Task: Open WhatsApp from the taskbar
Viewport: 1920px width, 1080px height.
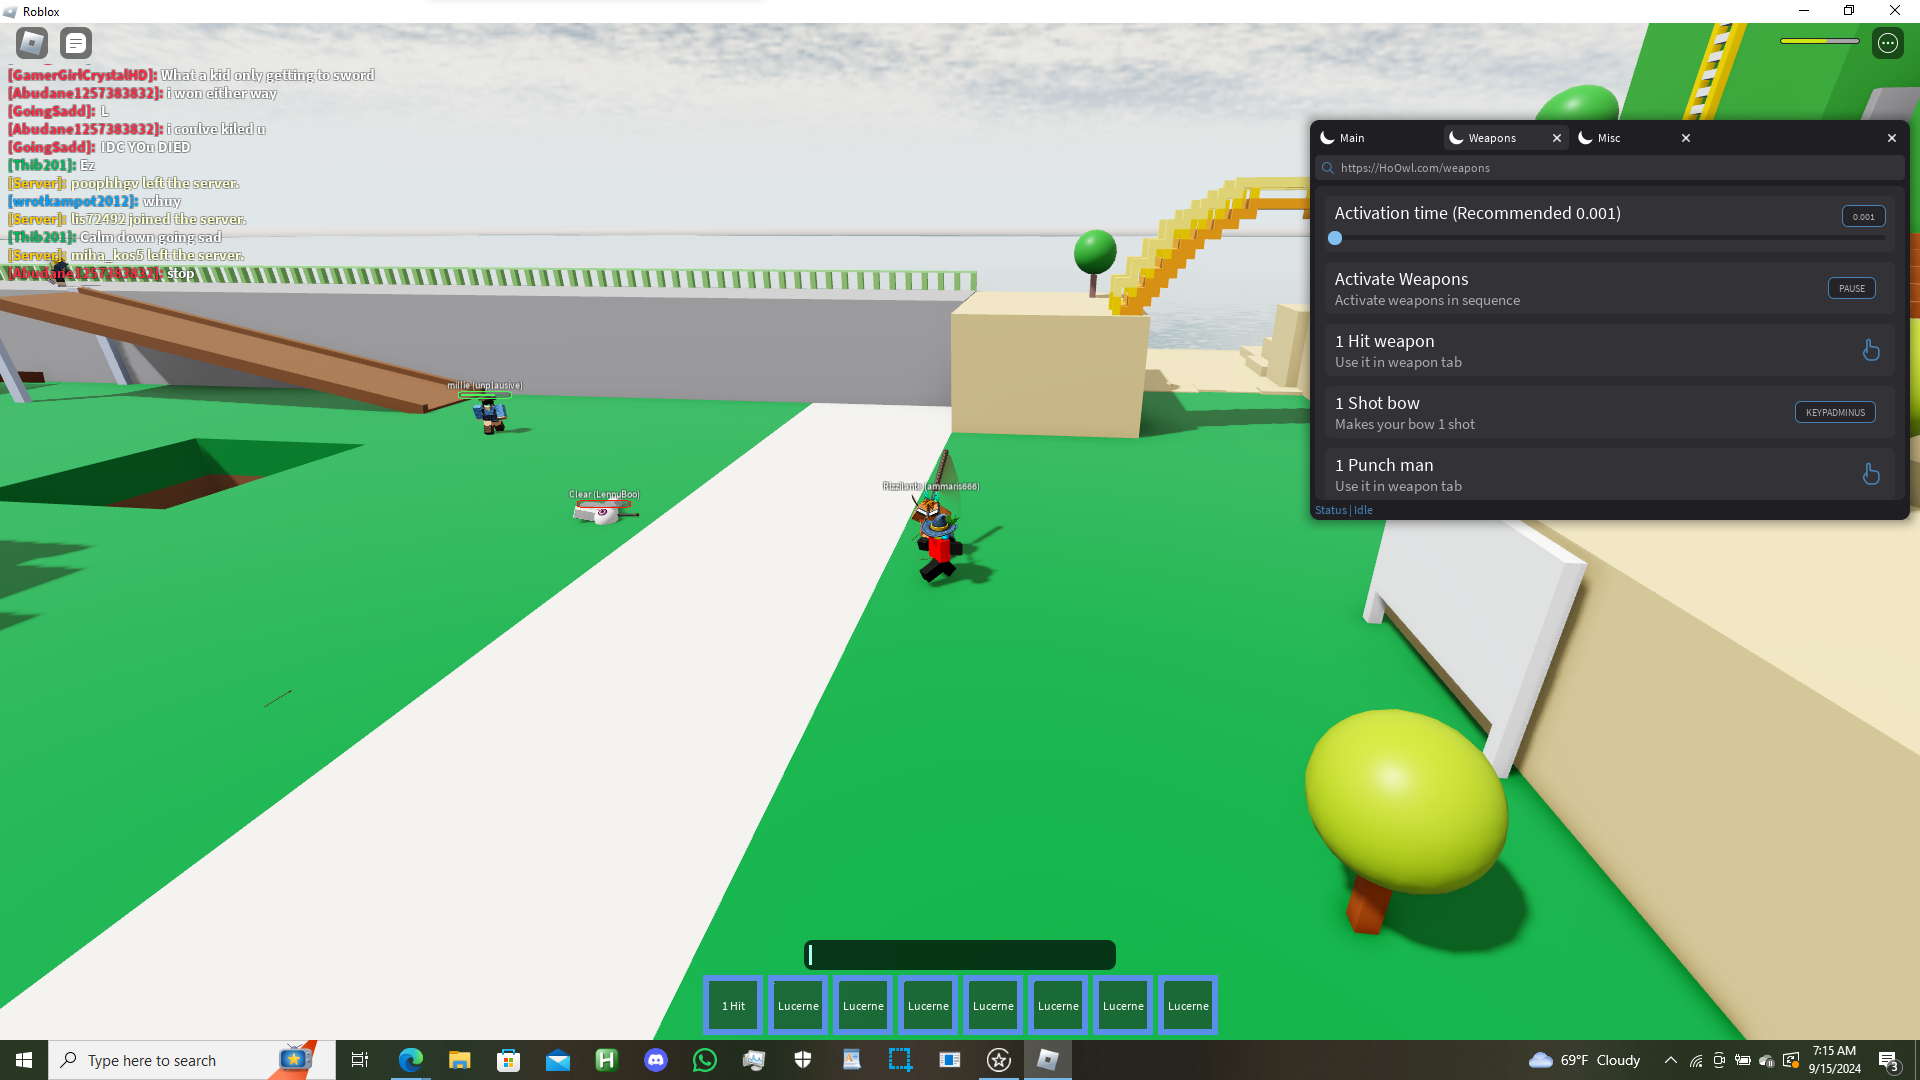Action: pos(704,1060)
